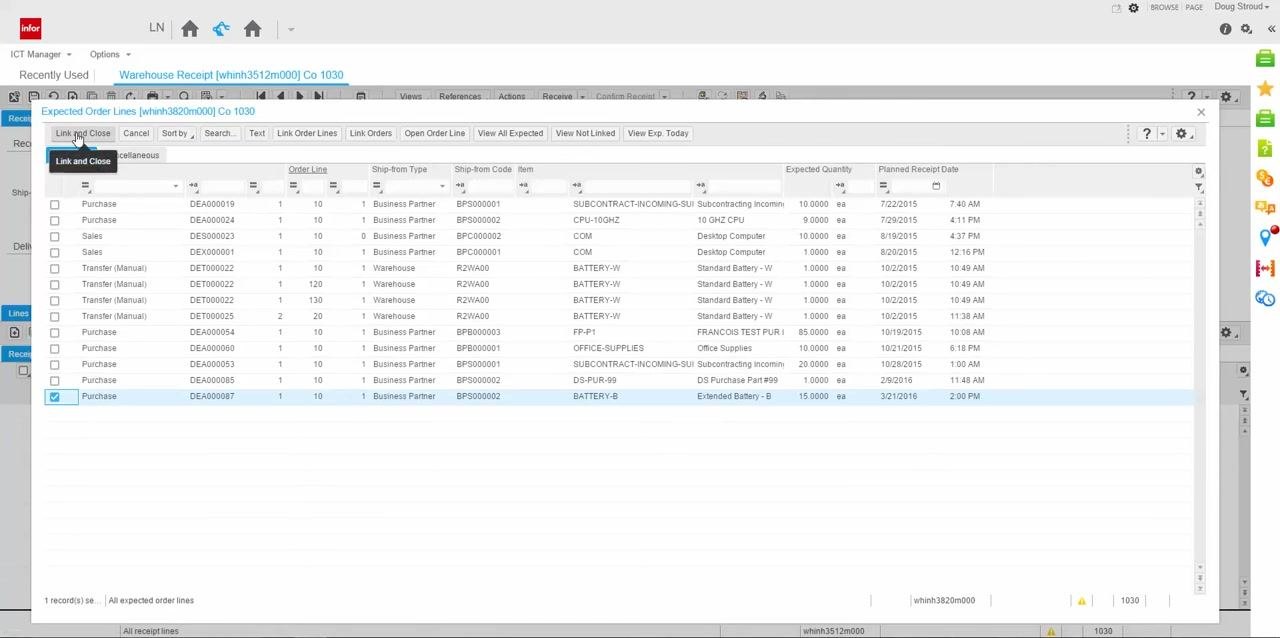Check the DET000025 transfer row checkbox

[55, 316]
